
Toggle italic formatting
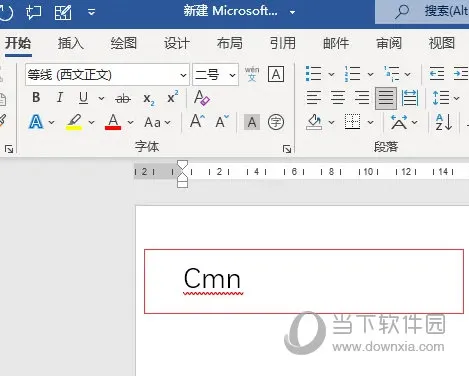(60, 98)
